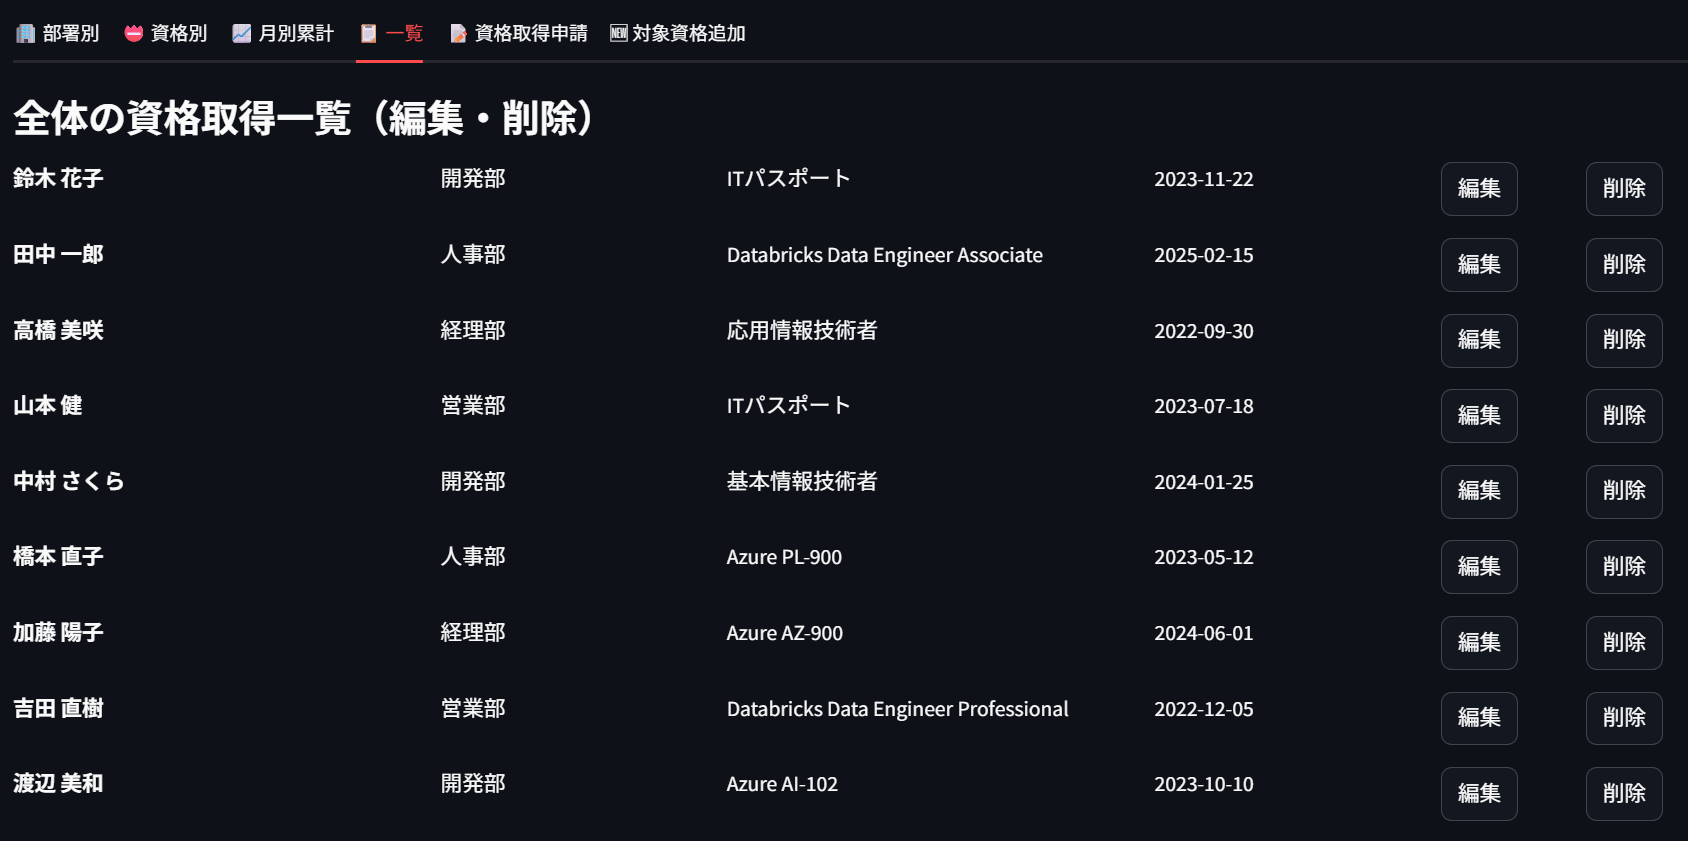Click the name 山本 健

point(48,406)
